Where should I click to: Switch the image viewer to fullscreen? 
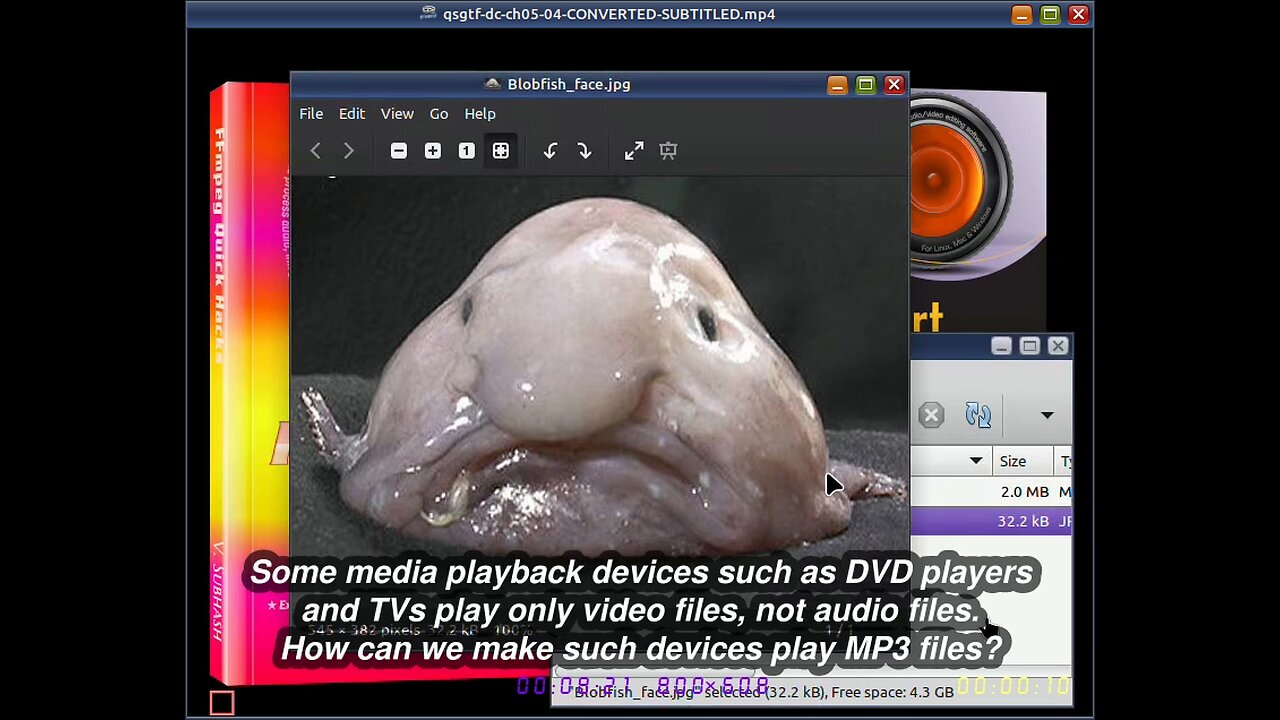click(634, 151)
